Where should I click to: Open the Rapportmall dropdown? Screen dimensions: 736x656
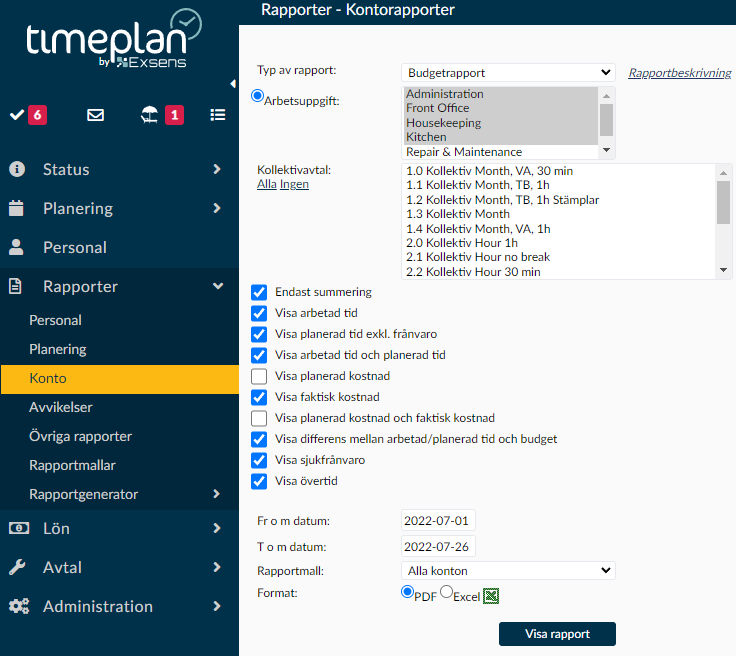coord(508,570)
